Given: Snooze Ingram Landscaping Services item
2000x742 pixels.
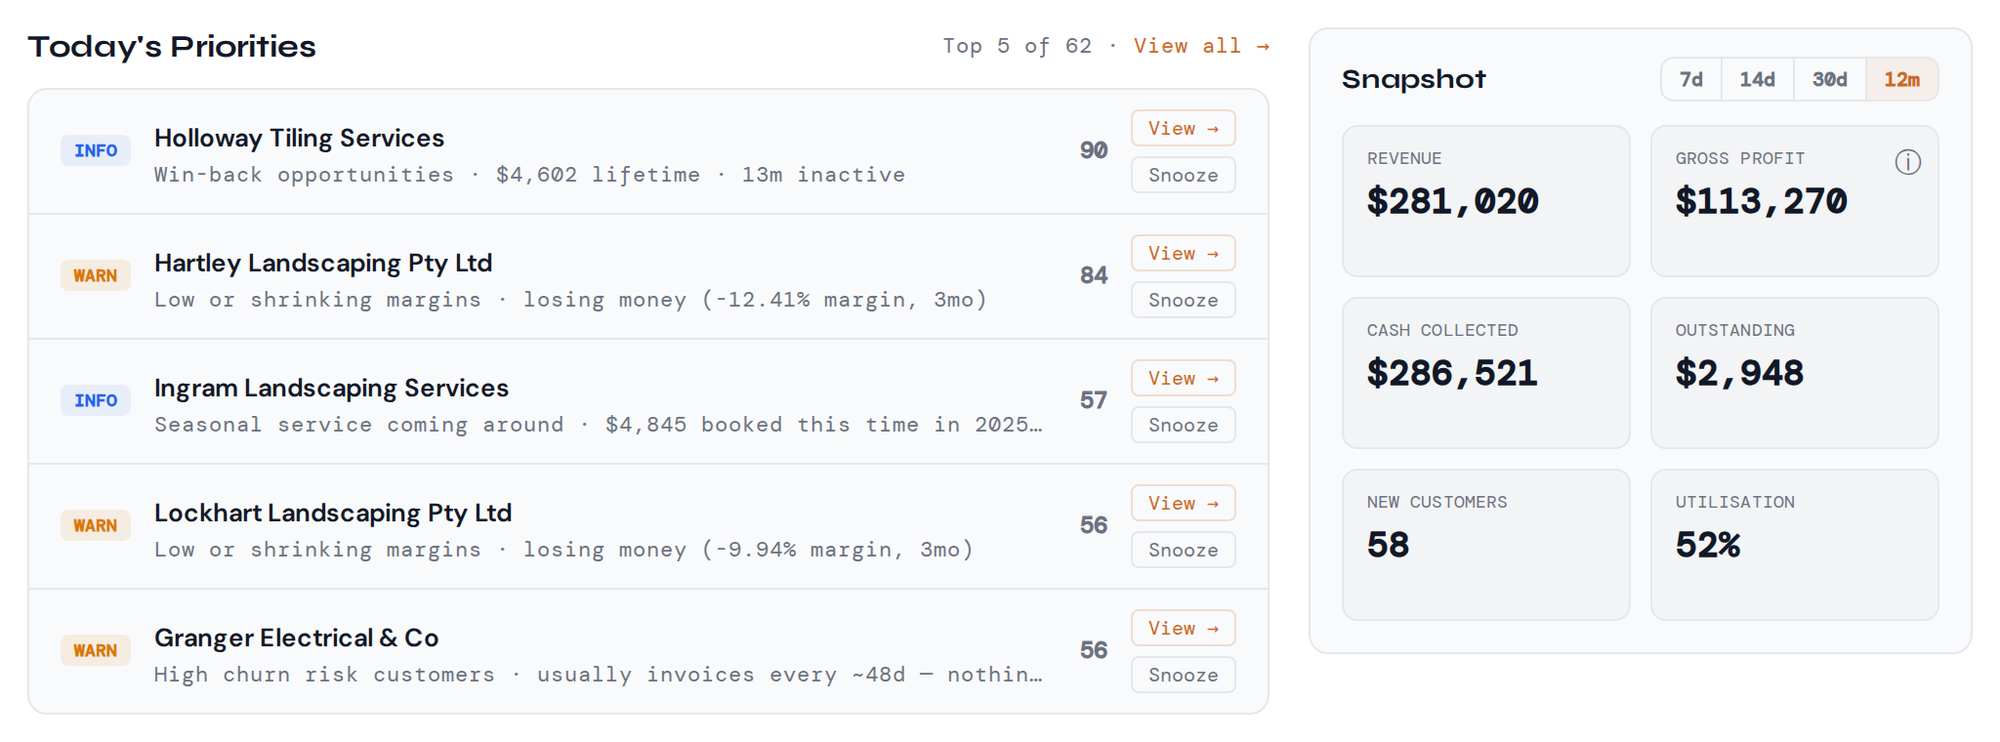Looking at the screenshot, I should click(x=1183, y=425).
